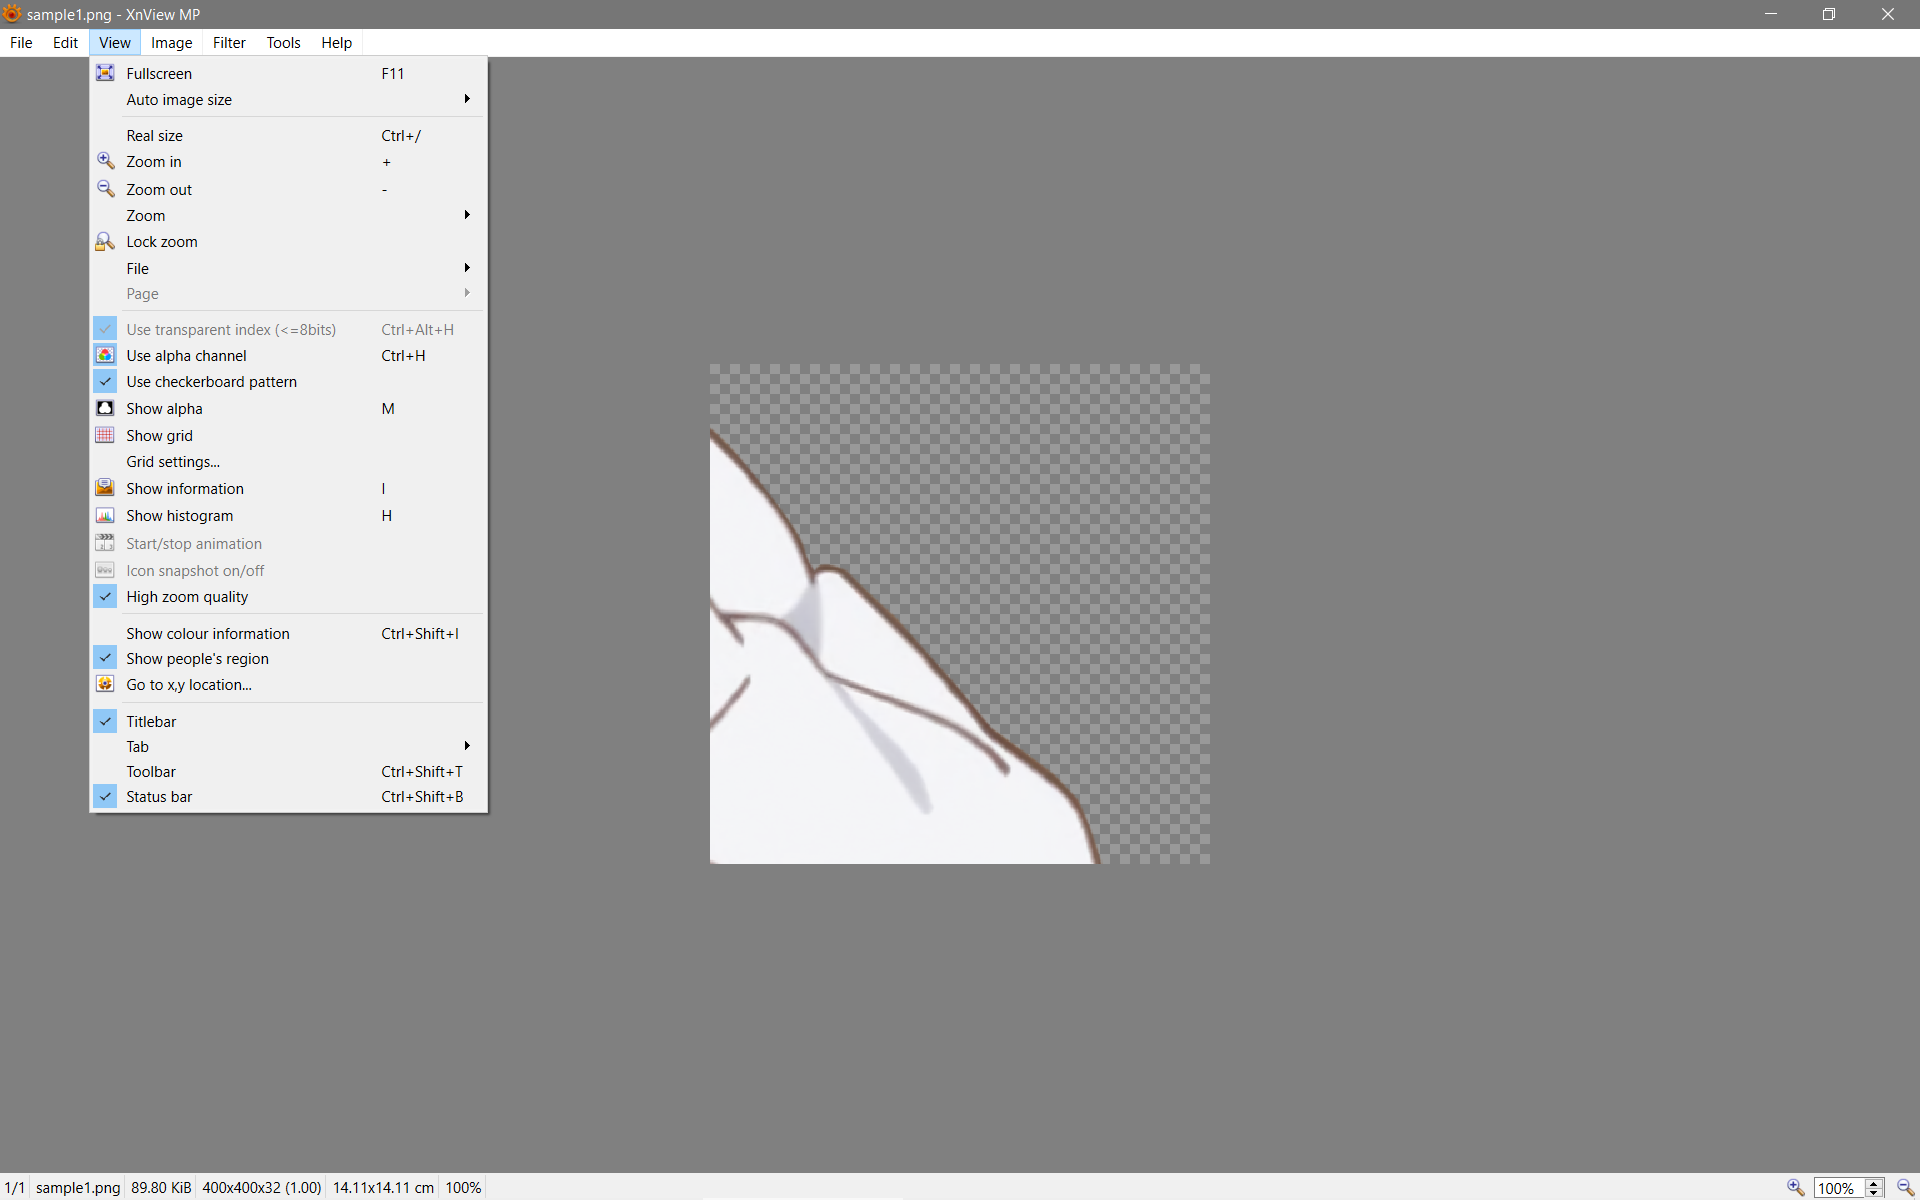The image size is (1920, 1200).
Task: Open Grid settings dialog
Action: (173, 462)
